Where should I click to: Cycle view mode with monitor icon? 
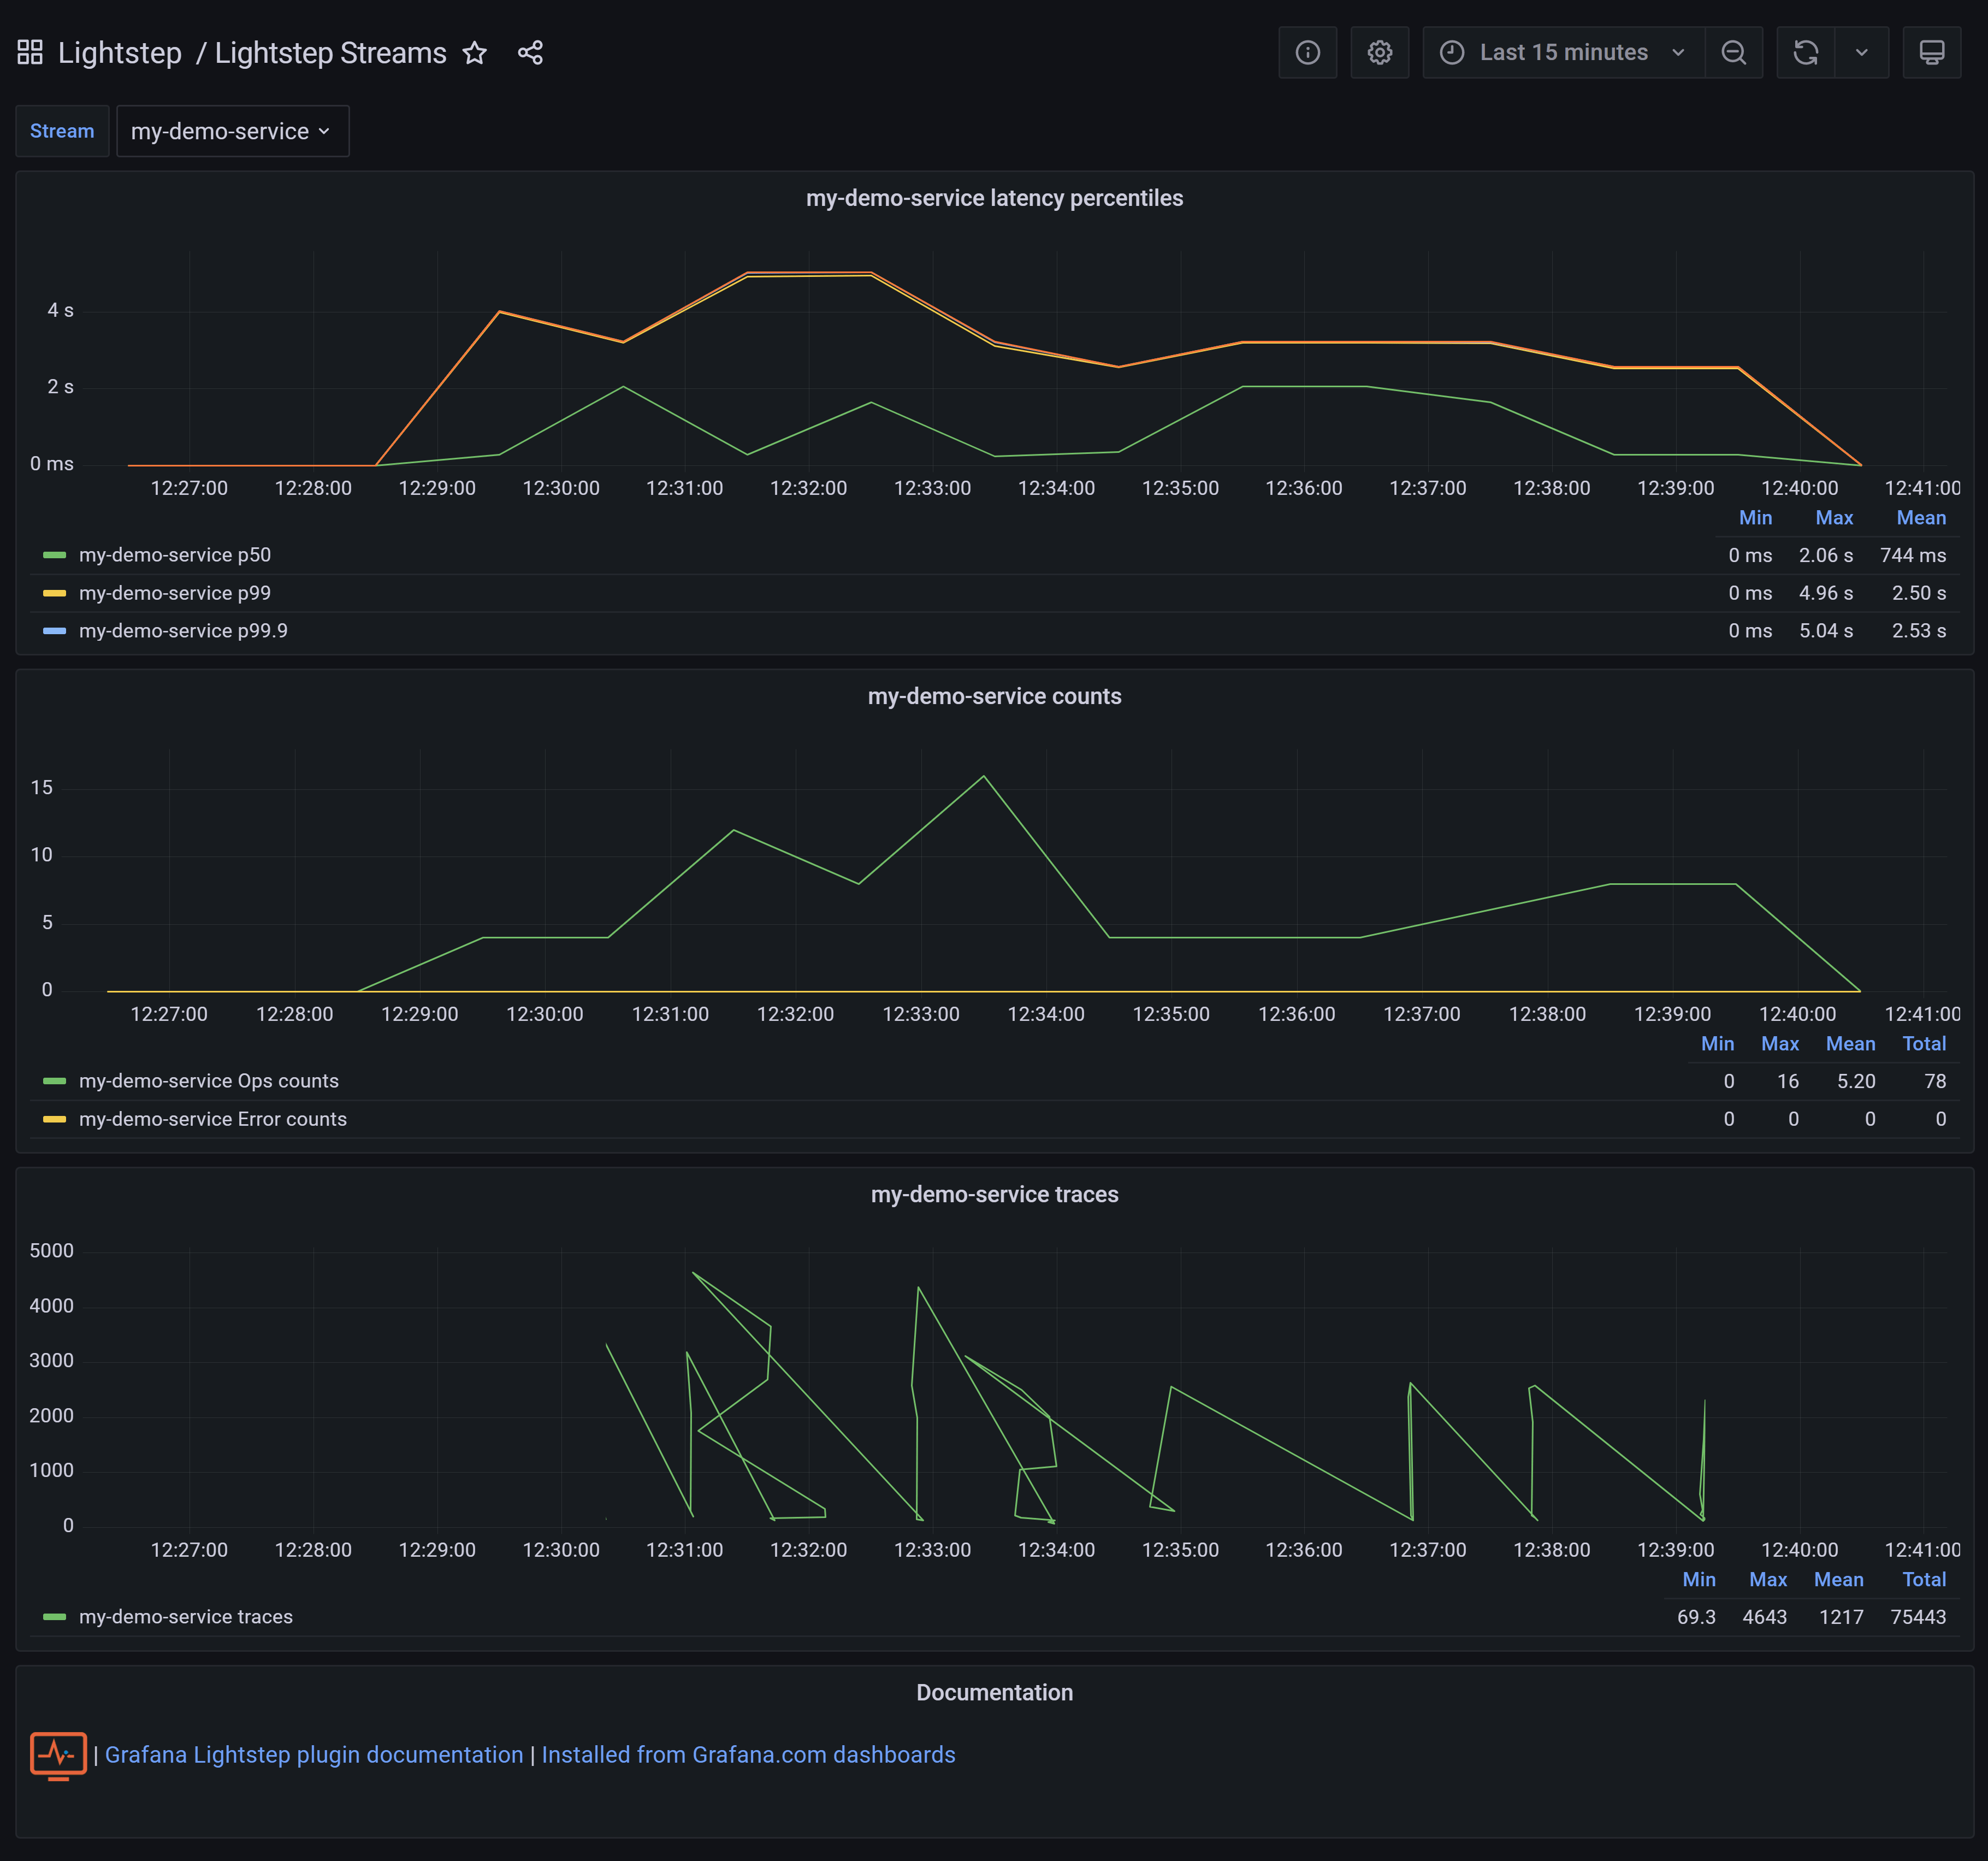[x=1931, y=53]
